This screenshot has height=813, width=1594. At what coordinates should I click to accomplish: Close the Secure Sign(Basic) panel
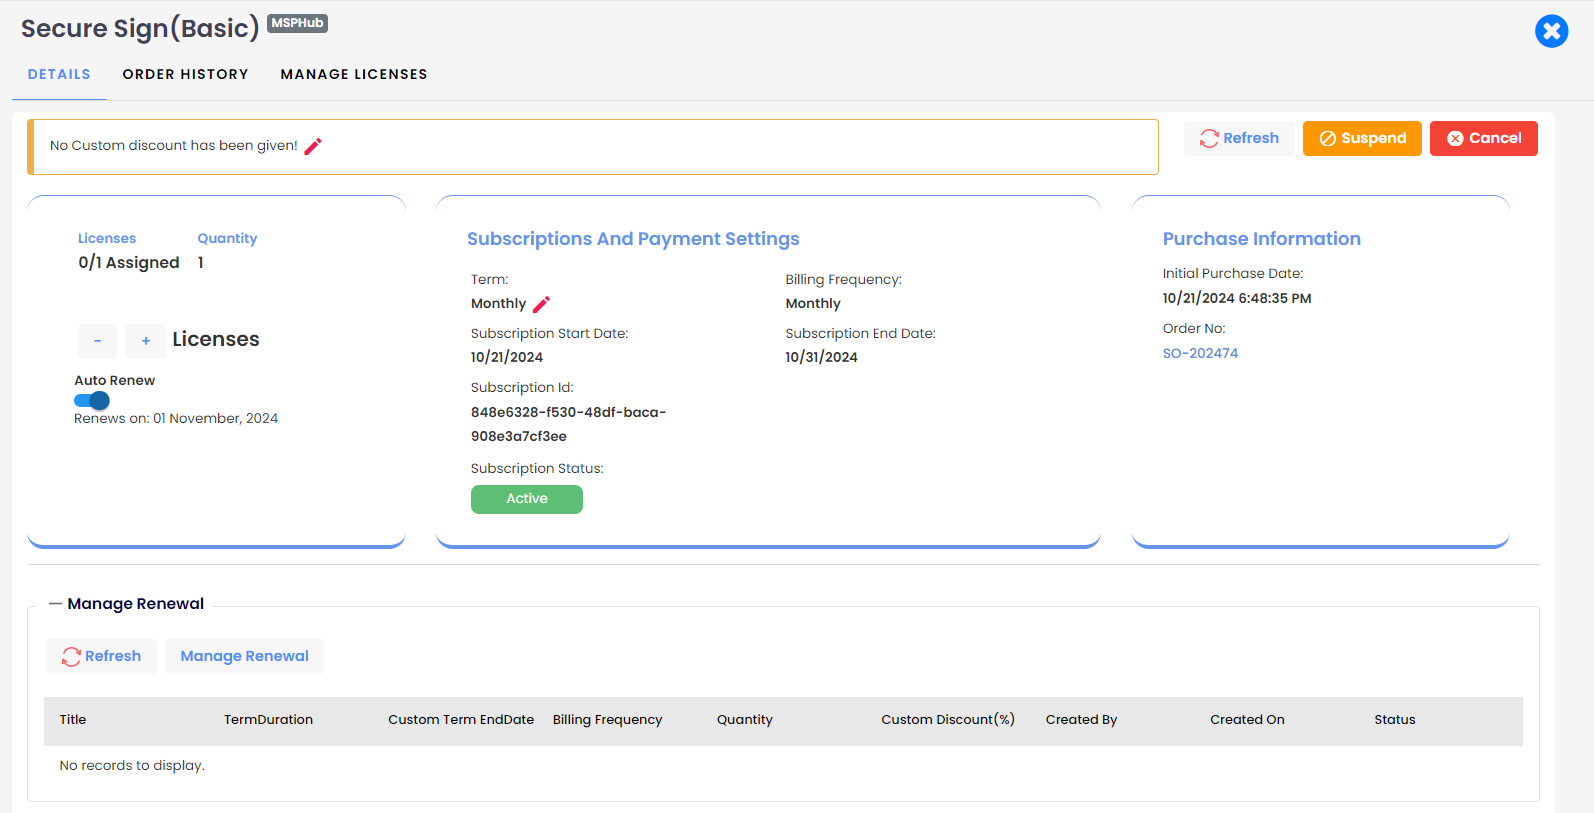[1551, 31]
